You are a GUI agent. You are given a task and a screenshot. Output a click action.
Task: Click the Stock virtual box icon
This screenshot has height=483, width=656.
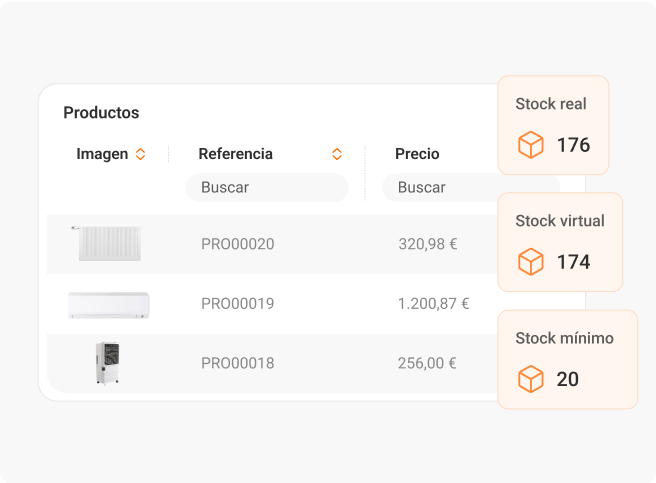coord(530,262)
